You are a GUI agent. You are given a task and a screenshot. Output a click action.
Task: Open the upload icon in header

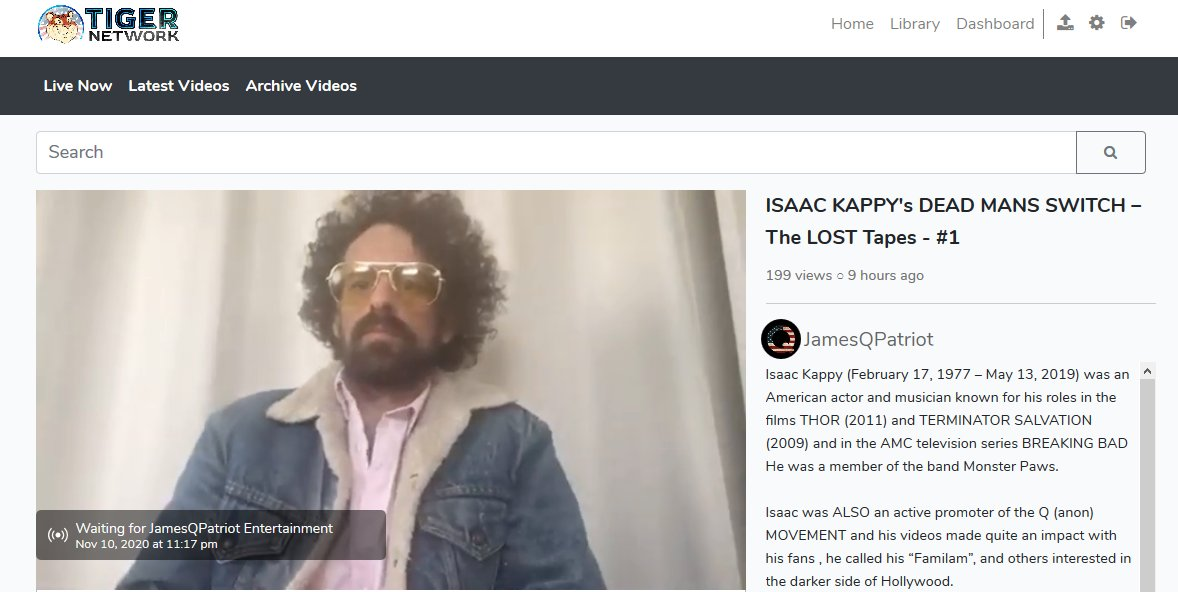tap(1065, 23)
